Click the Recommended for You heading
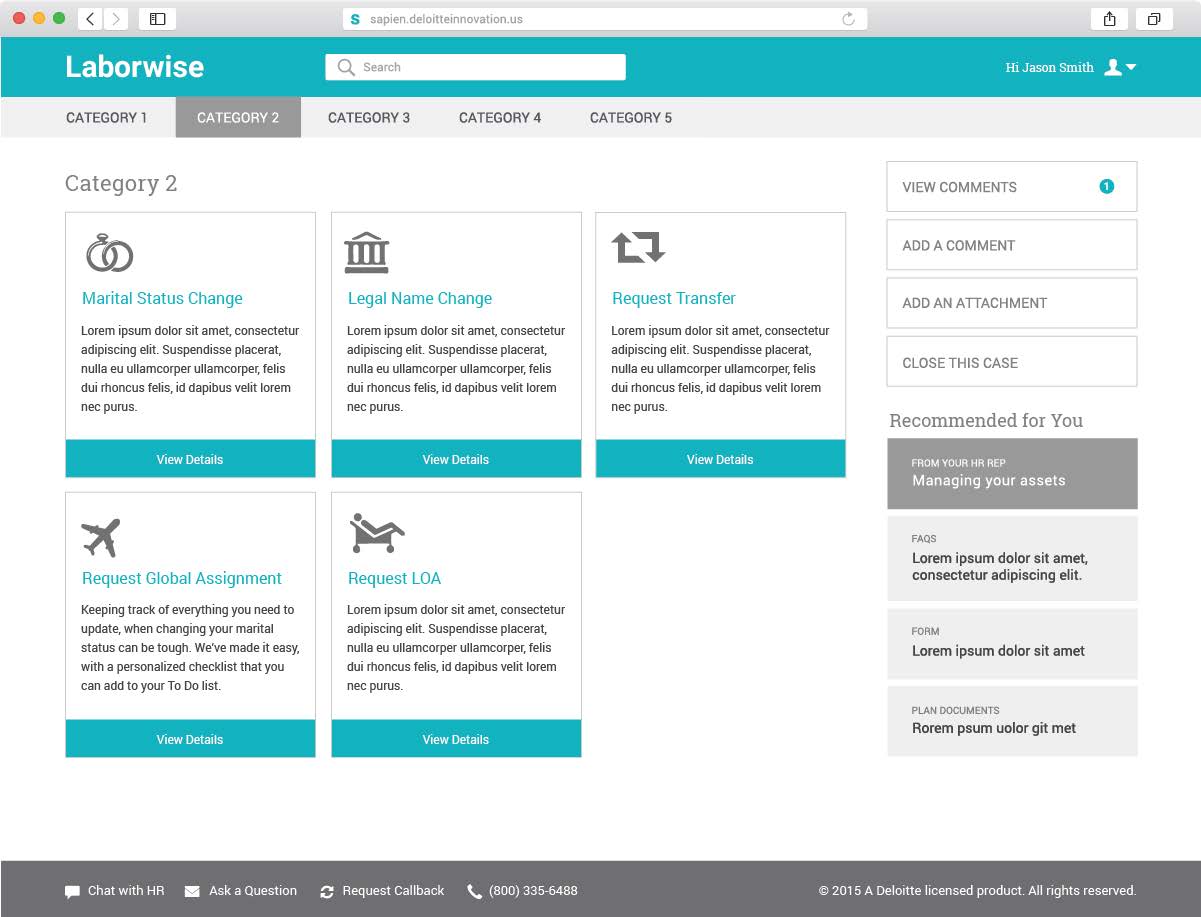The height and width of the screenshot is (917, 1201). tap(986, 420)
